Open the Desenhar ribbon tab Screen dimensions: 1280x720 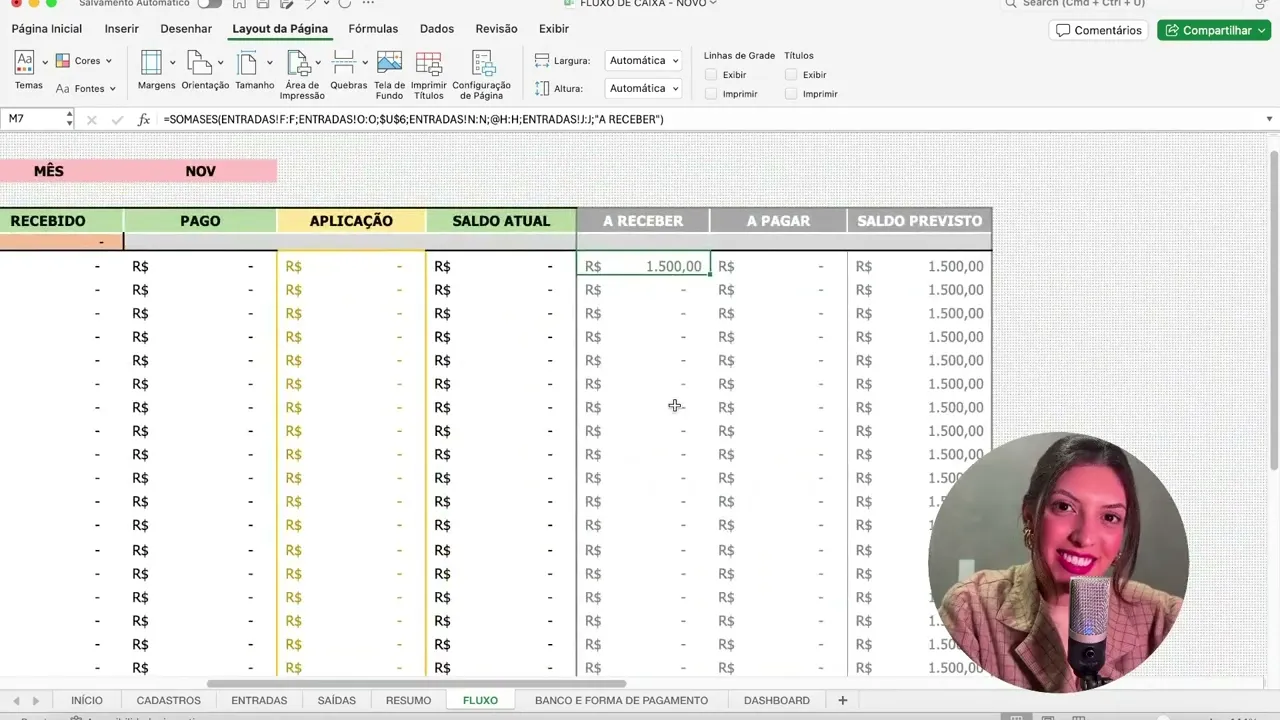pyautogui.click(x=186, y=29)
